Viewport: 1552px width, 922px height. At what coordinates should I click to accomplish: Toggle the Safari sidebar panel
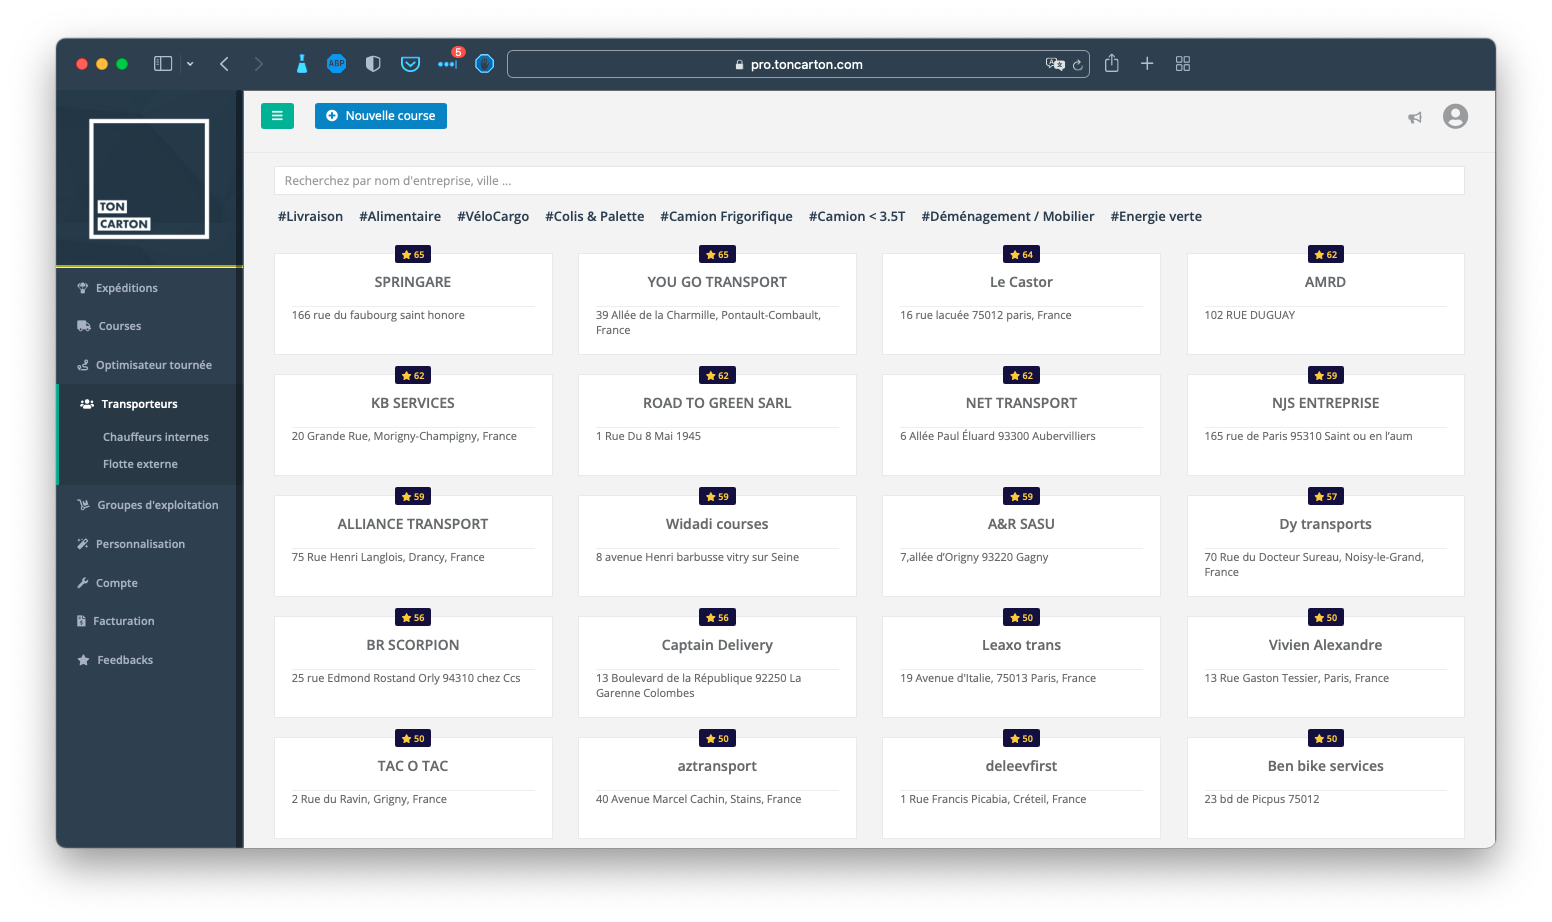pos(163,64)
